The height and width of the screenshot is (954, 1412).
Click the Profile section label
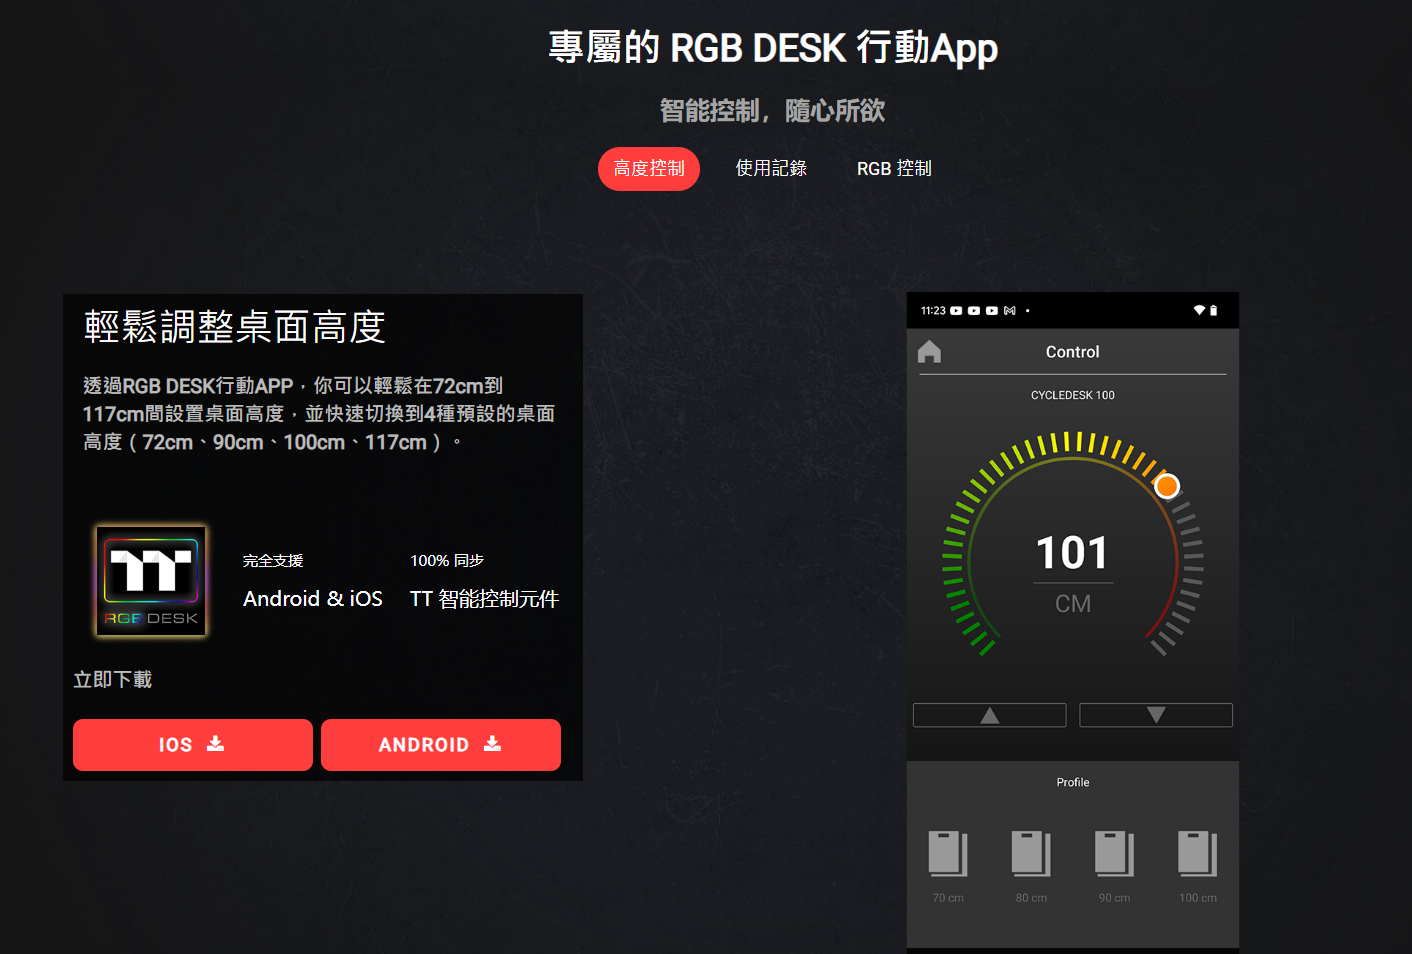1073,782
